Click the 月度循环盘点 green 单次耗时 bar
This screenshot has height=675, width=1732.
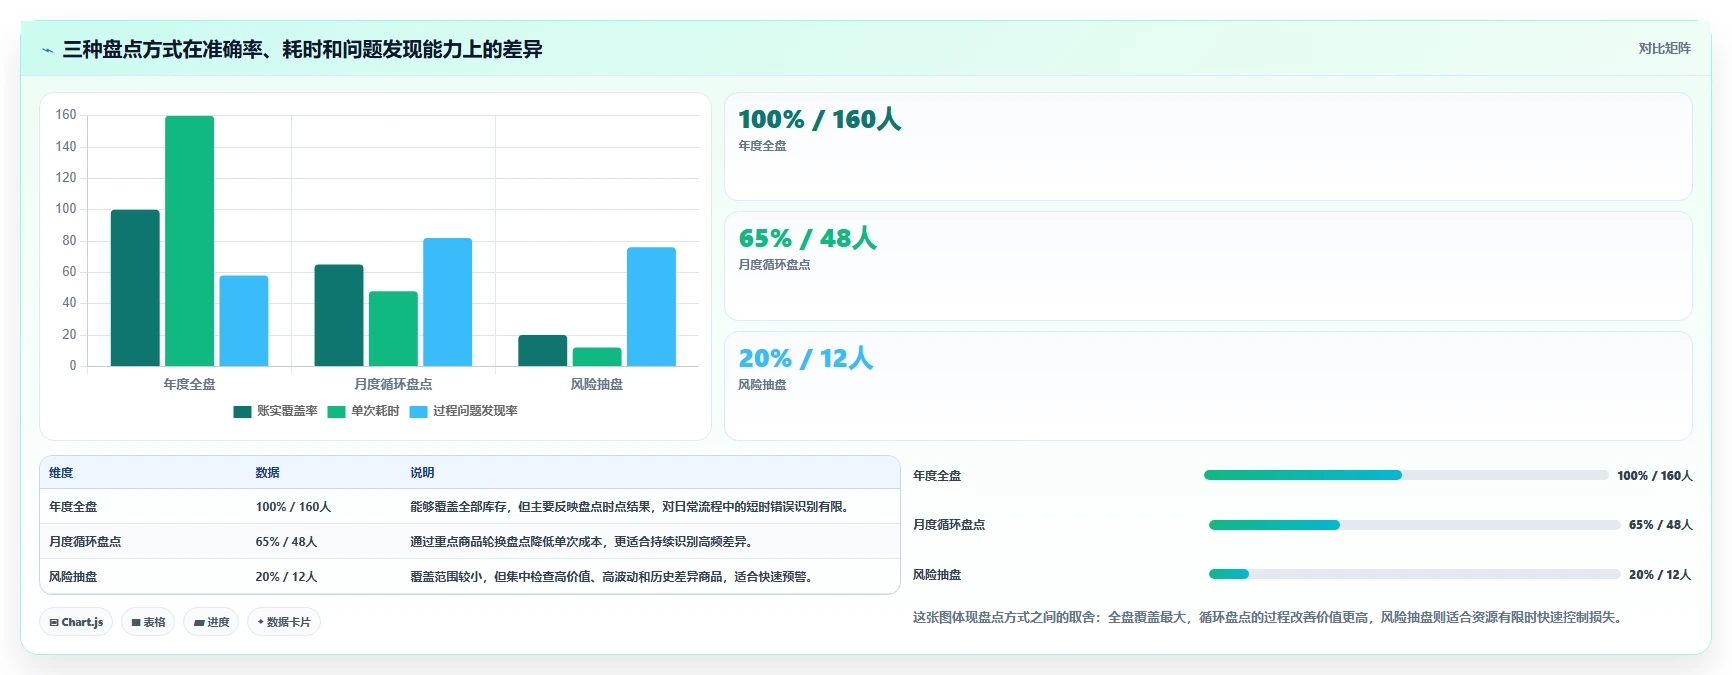pyautogui.click(x=393, y=329)
